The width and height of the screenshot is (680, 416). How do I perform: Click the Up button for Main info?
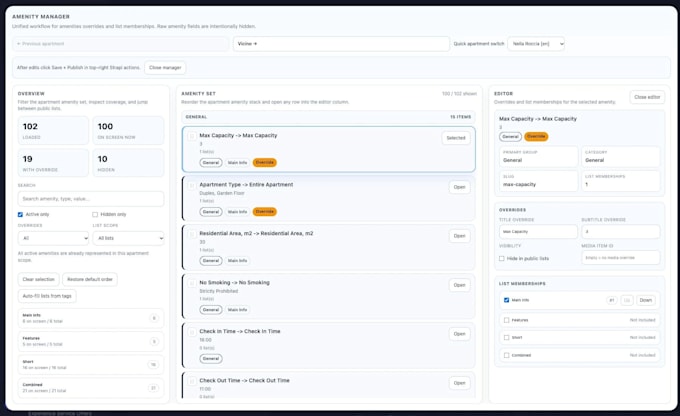(627, 300)
